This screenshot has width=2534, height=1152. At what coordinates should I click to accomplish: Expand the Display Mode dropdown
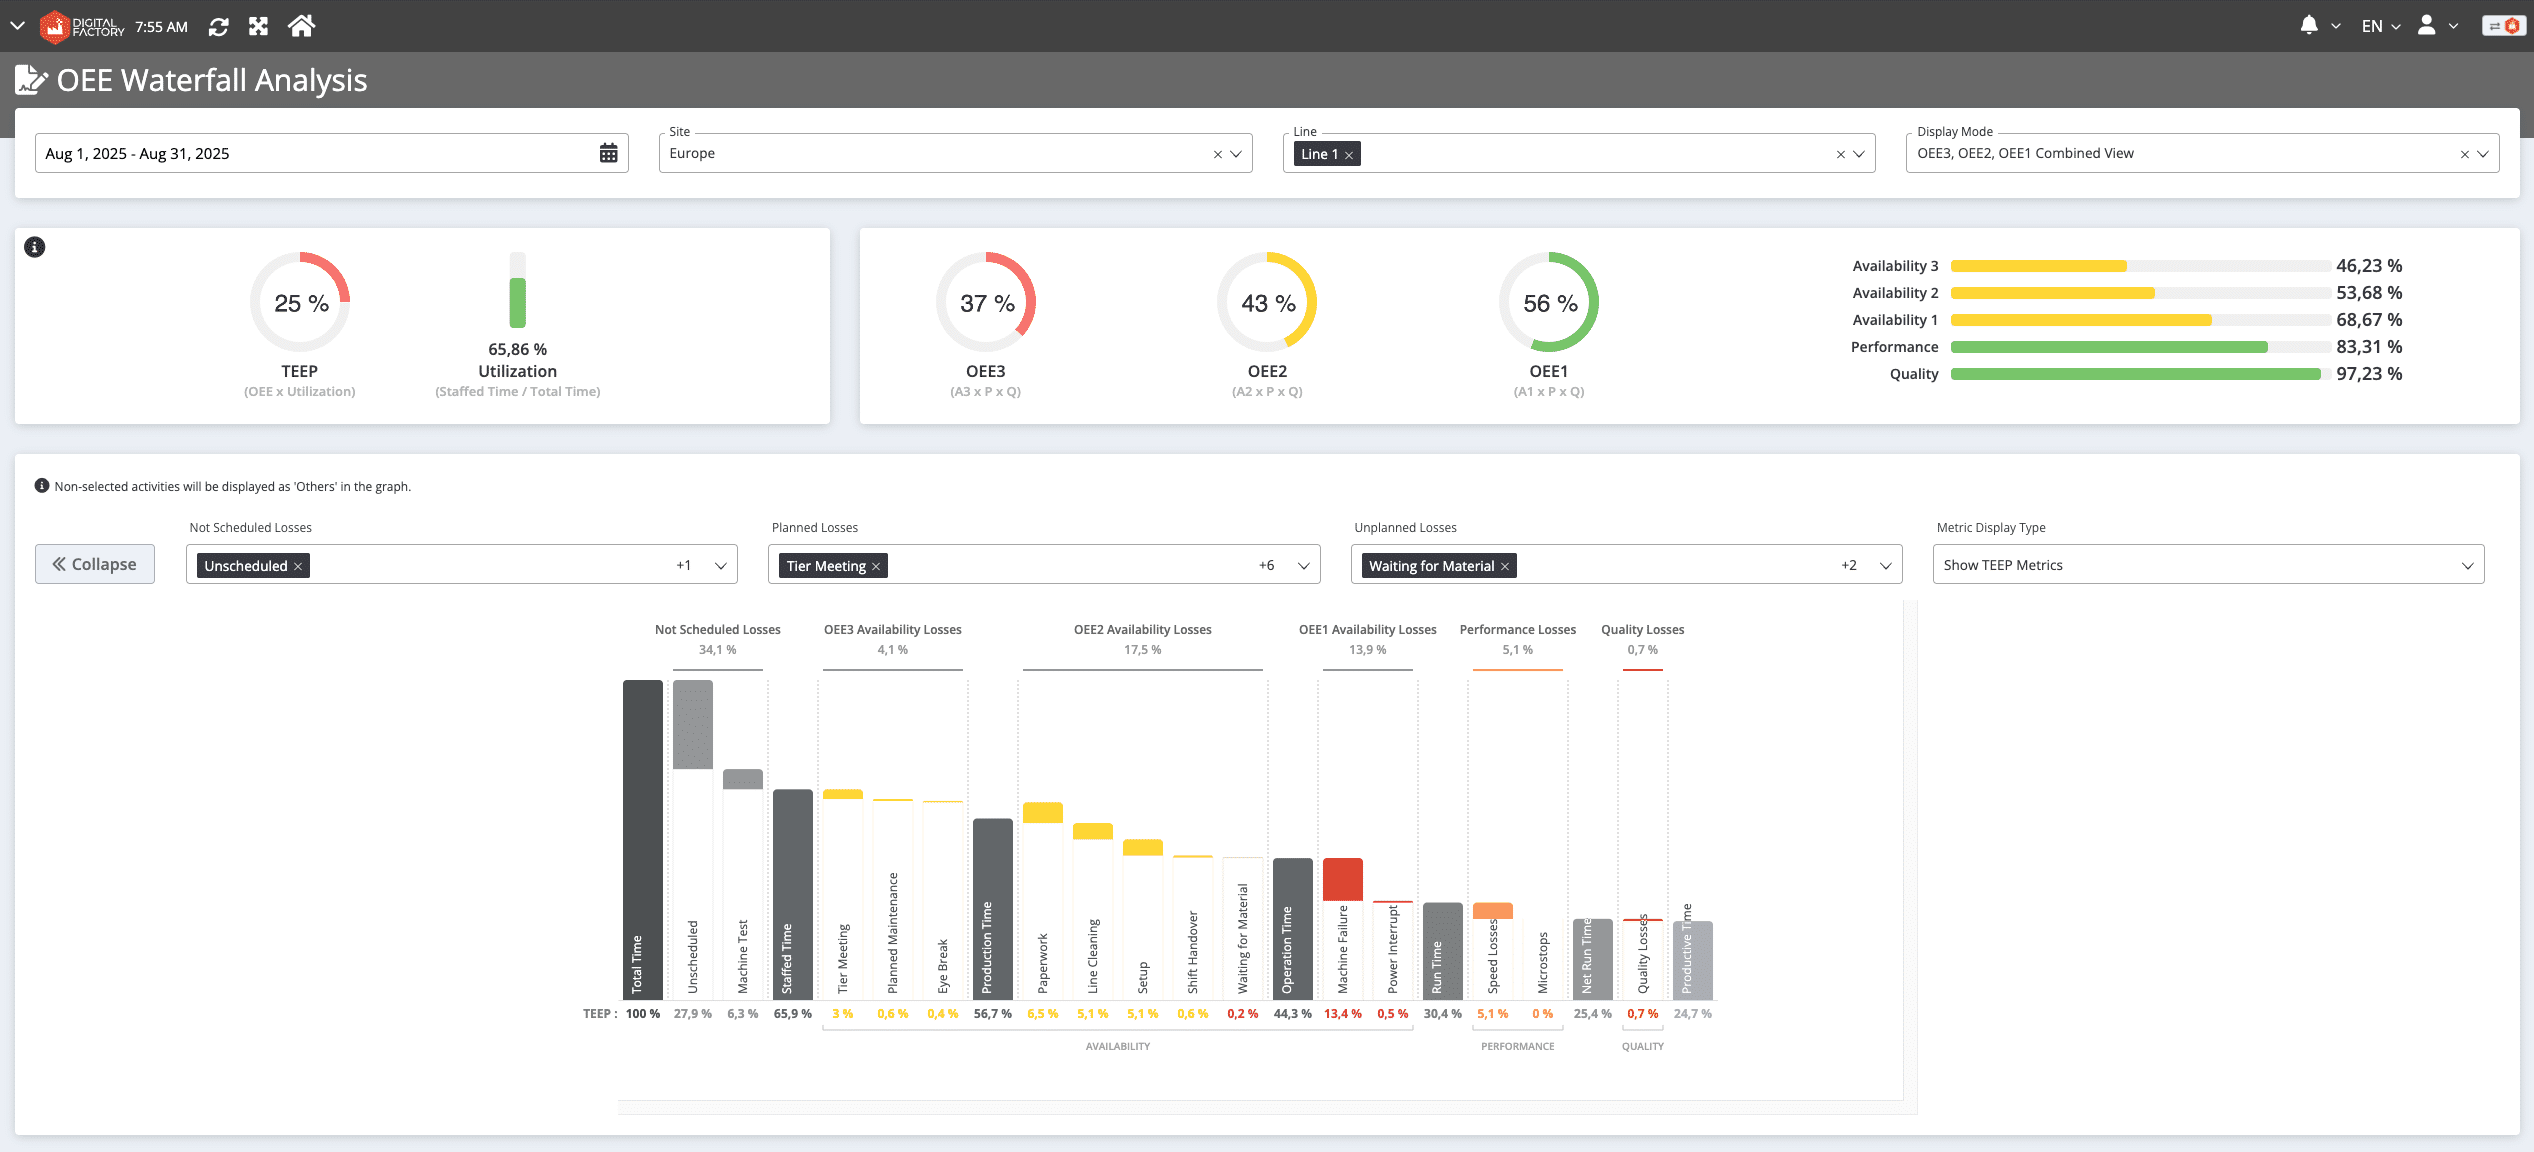coord(2483,154)
